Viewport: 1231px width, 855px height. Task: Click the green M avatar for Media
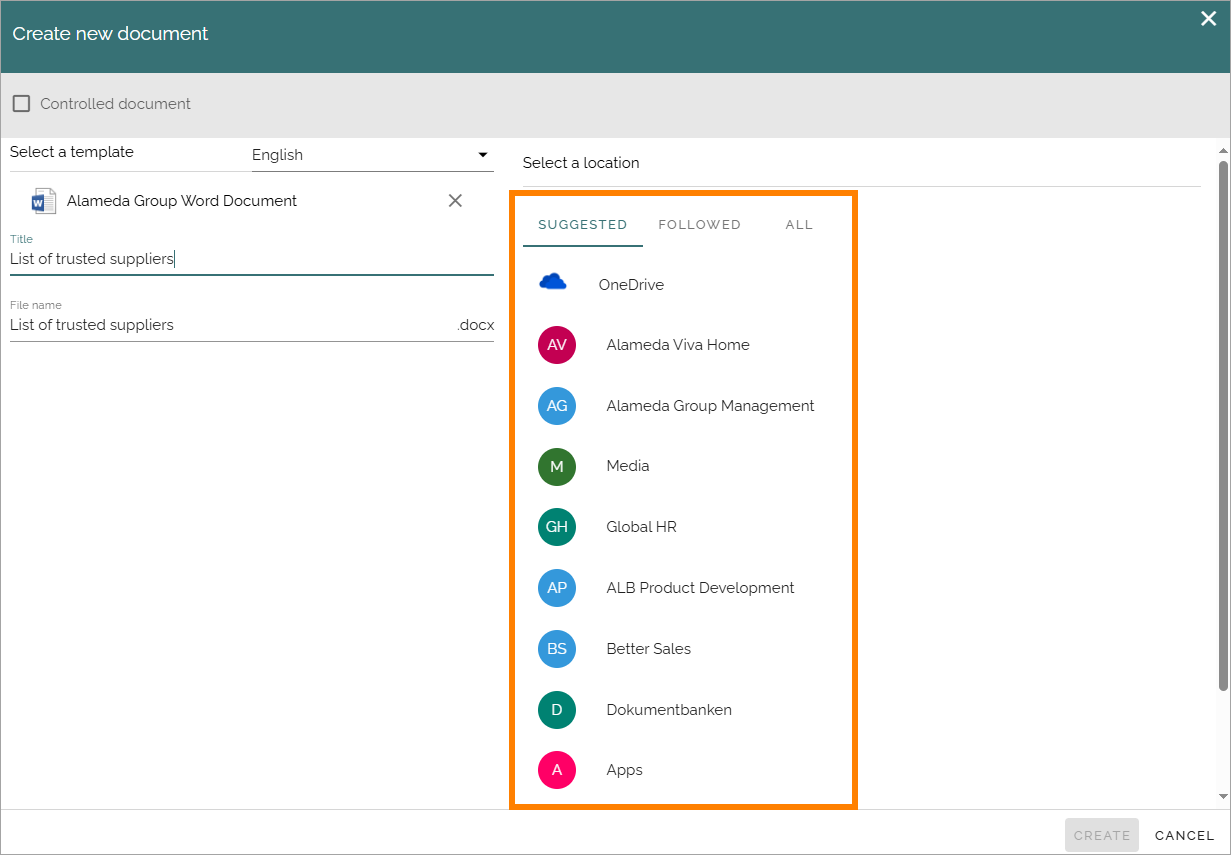pyautogui.click(x=557, y=466)
